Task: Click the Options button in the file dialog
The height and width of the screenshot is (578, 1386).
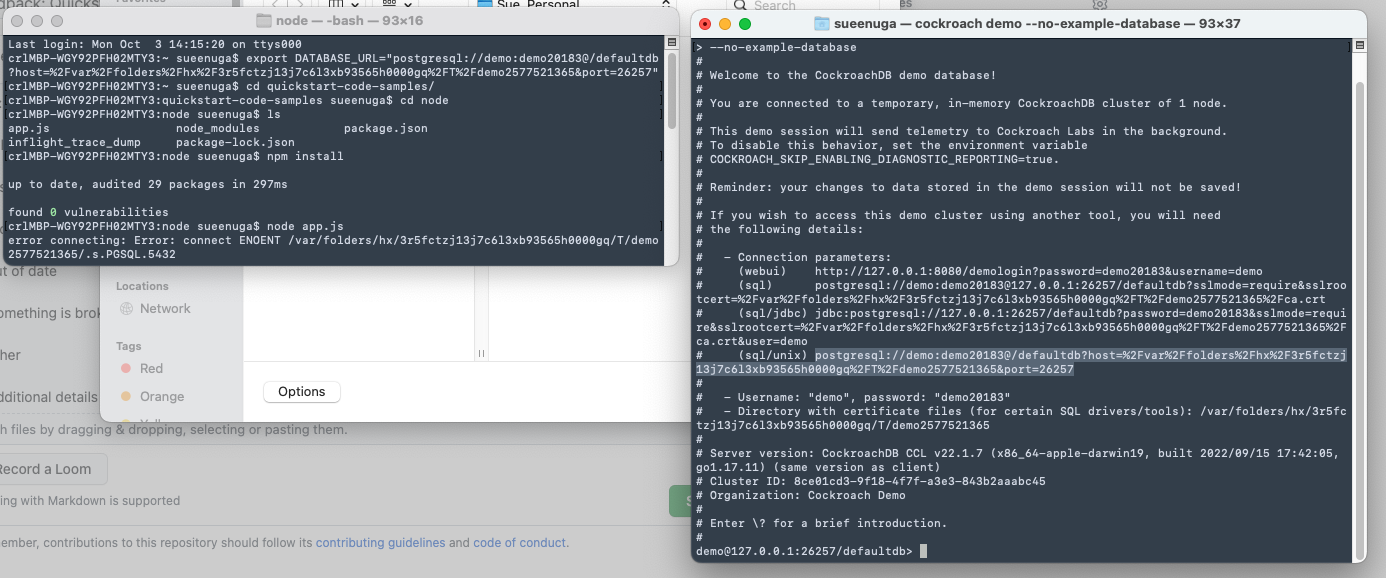Action: [302, 392]
